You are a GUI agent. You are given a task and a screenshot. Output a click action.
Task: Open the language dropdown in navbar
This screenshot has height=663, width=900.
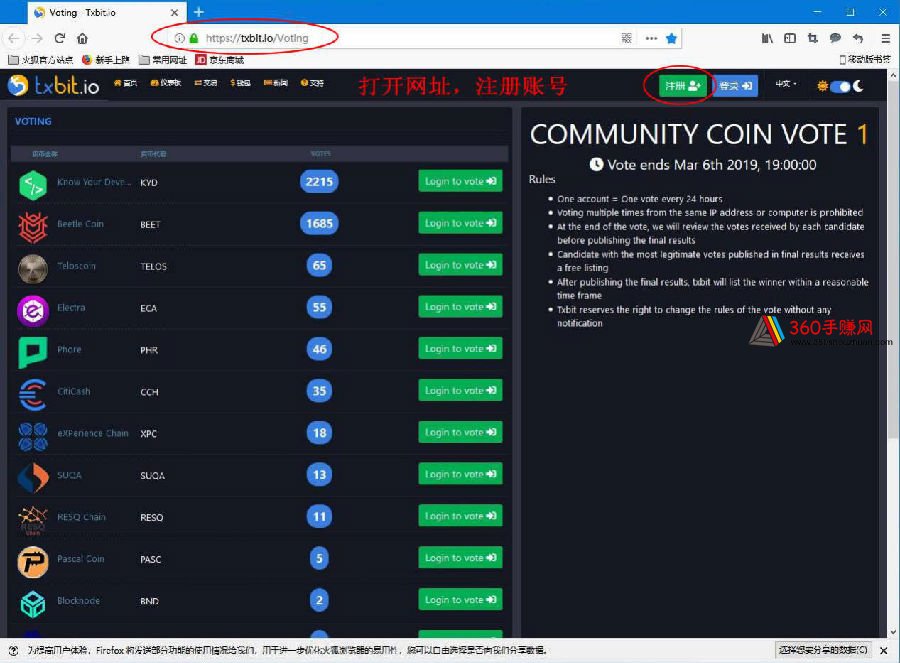[786, 84]
